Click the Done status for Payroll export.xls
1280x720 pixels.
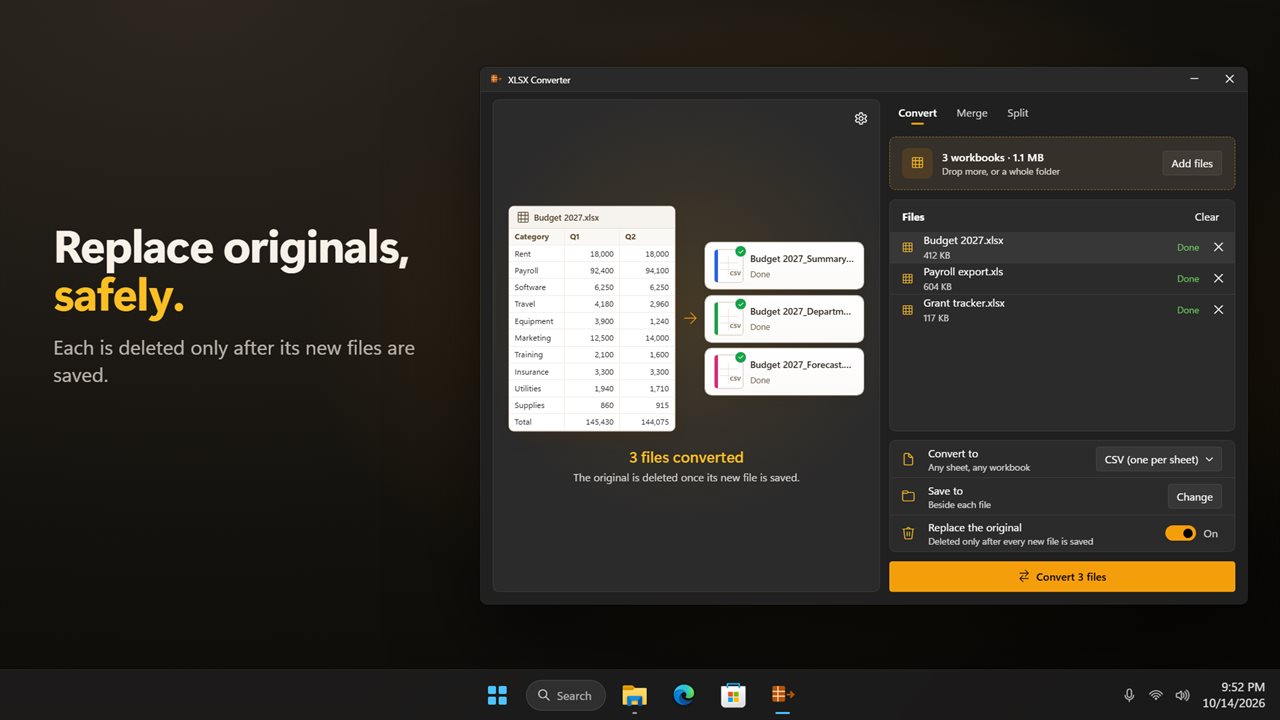[1187, 279]
